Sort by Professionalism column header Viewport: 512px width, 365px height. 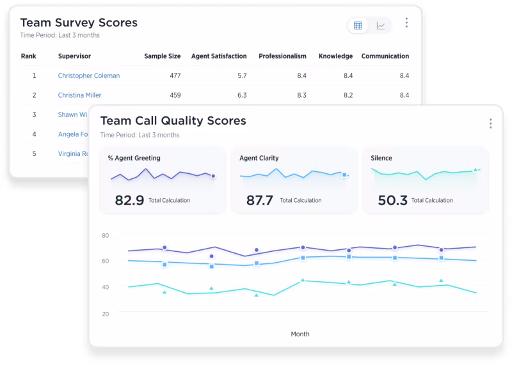282,56
